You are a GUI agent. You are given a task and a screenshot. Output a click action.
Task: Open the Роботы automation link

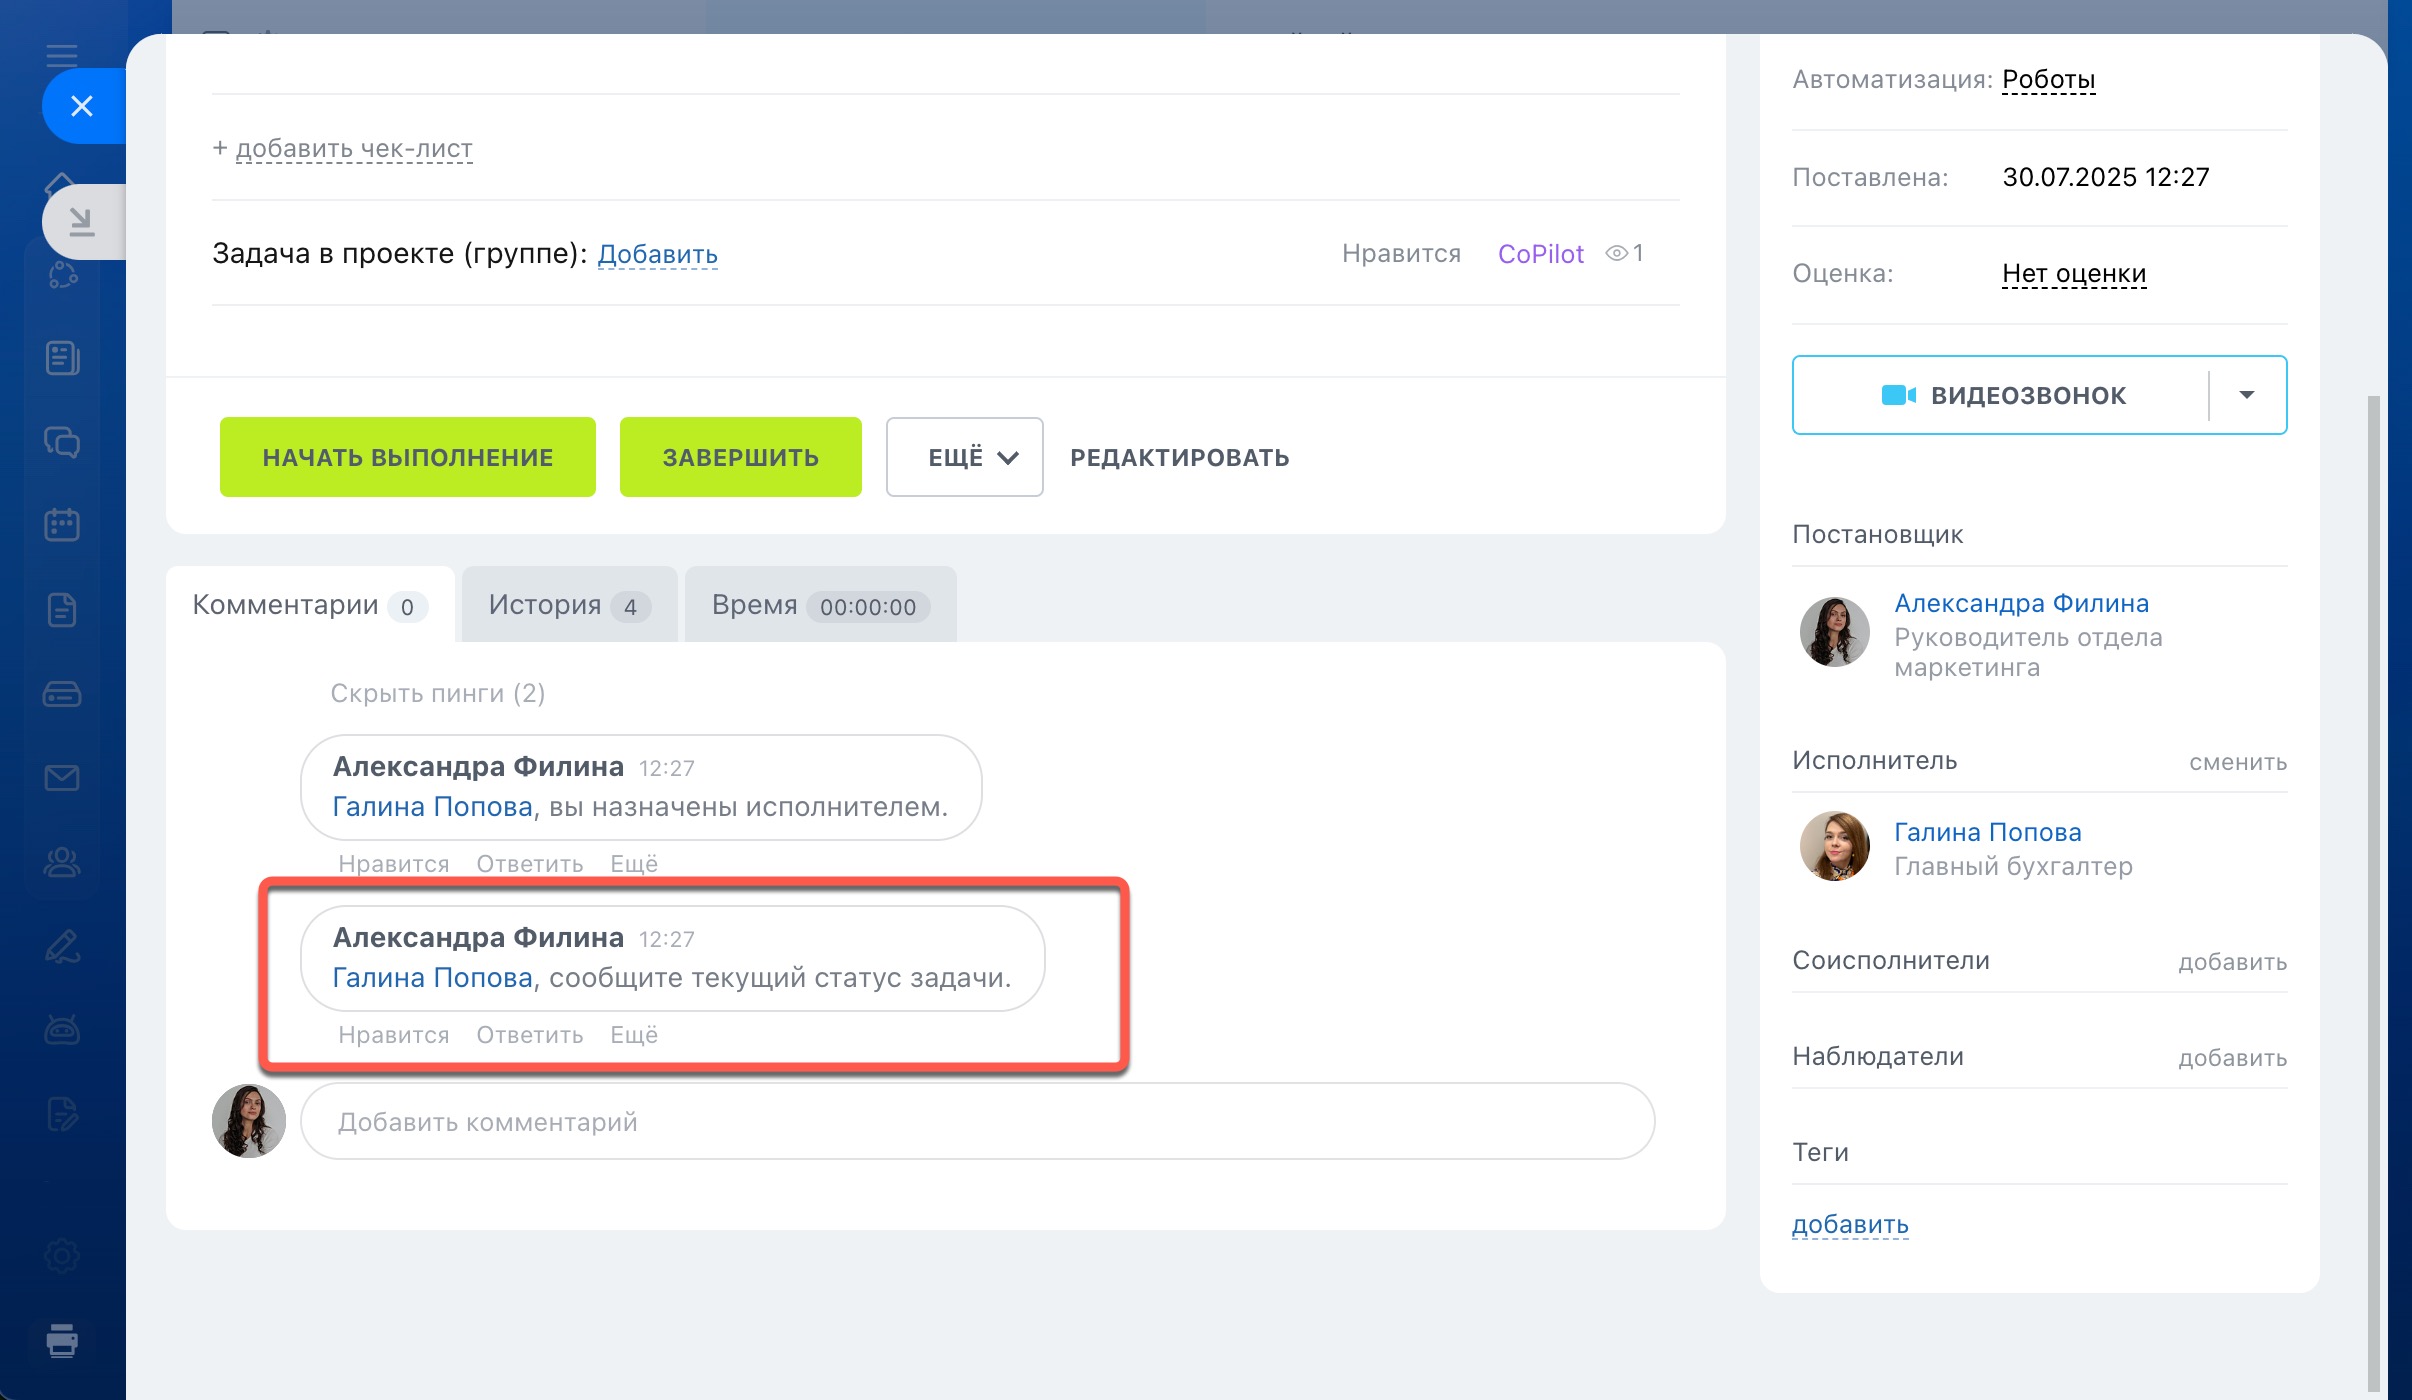pos(2049,79)
